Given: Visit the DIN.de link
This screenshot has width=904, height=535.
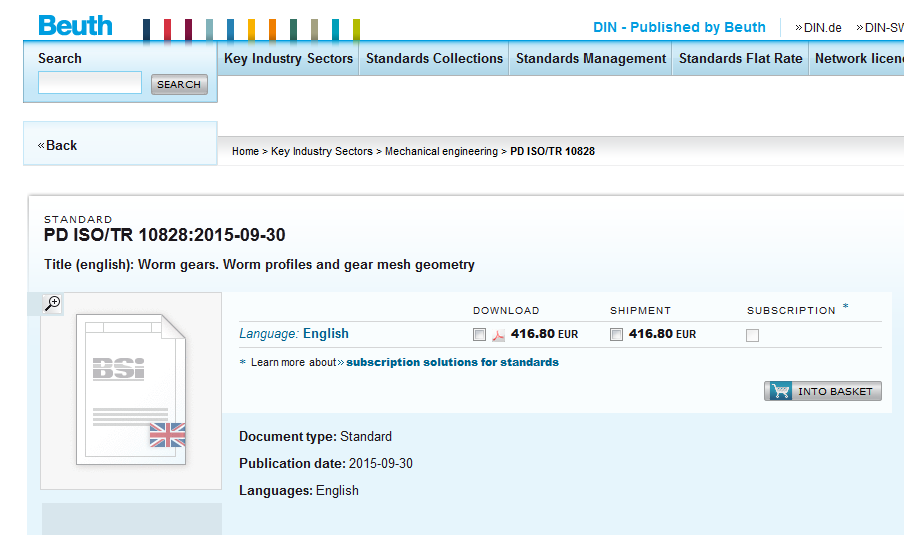Looking at the screenshot, I should pyautogui.click(x=819, y=28).
